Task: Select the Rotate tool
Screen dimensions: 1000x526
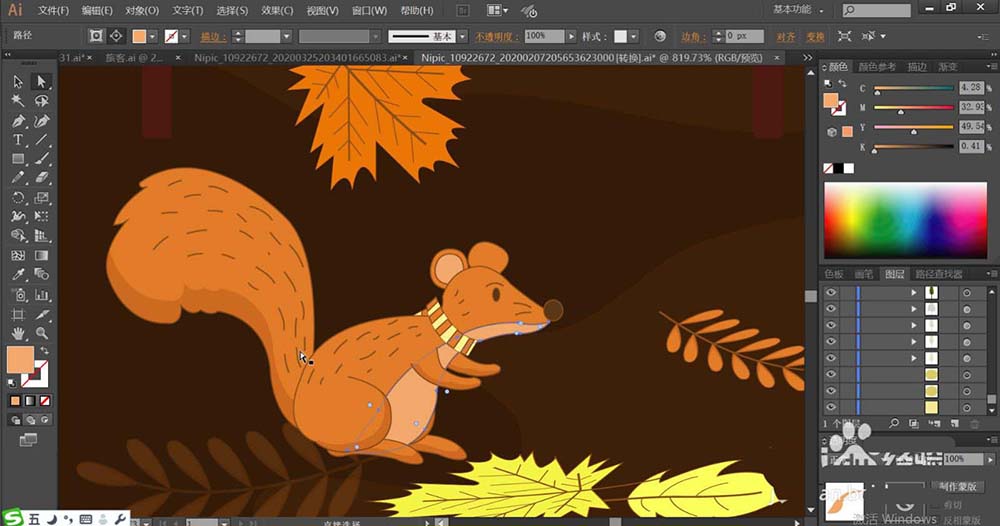Action: click(x=18, y=198)
